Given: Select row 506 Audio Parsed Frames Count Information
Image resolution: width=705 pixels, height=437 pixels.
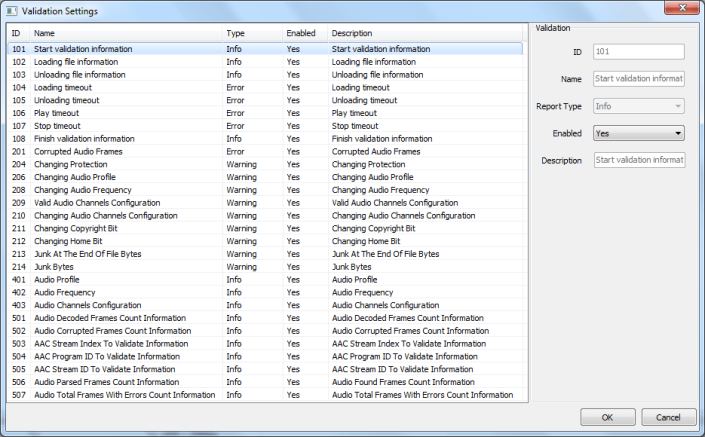Looking at the screenshot, I should point(265,382).
